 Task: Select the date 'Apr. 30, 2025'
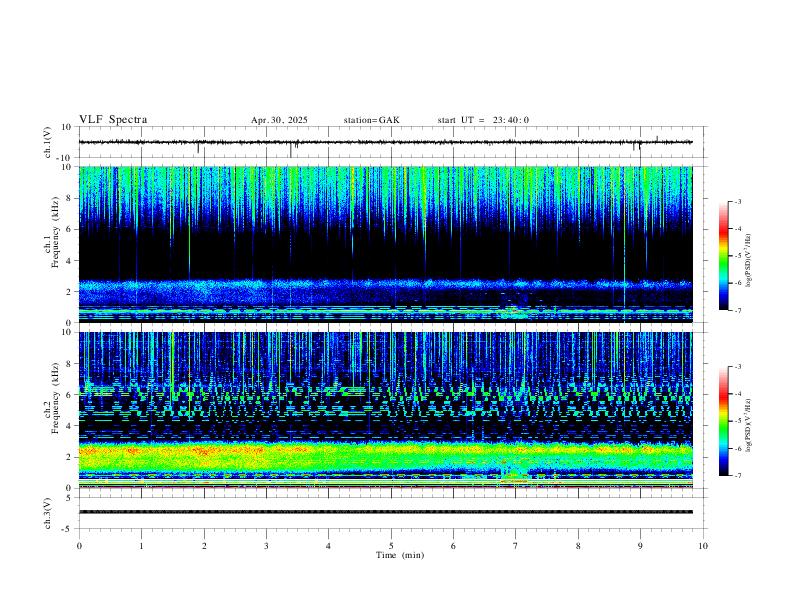tap(279, 120)
